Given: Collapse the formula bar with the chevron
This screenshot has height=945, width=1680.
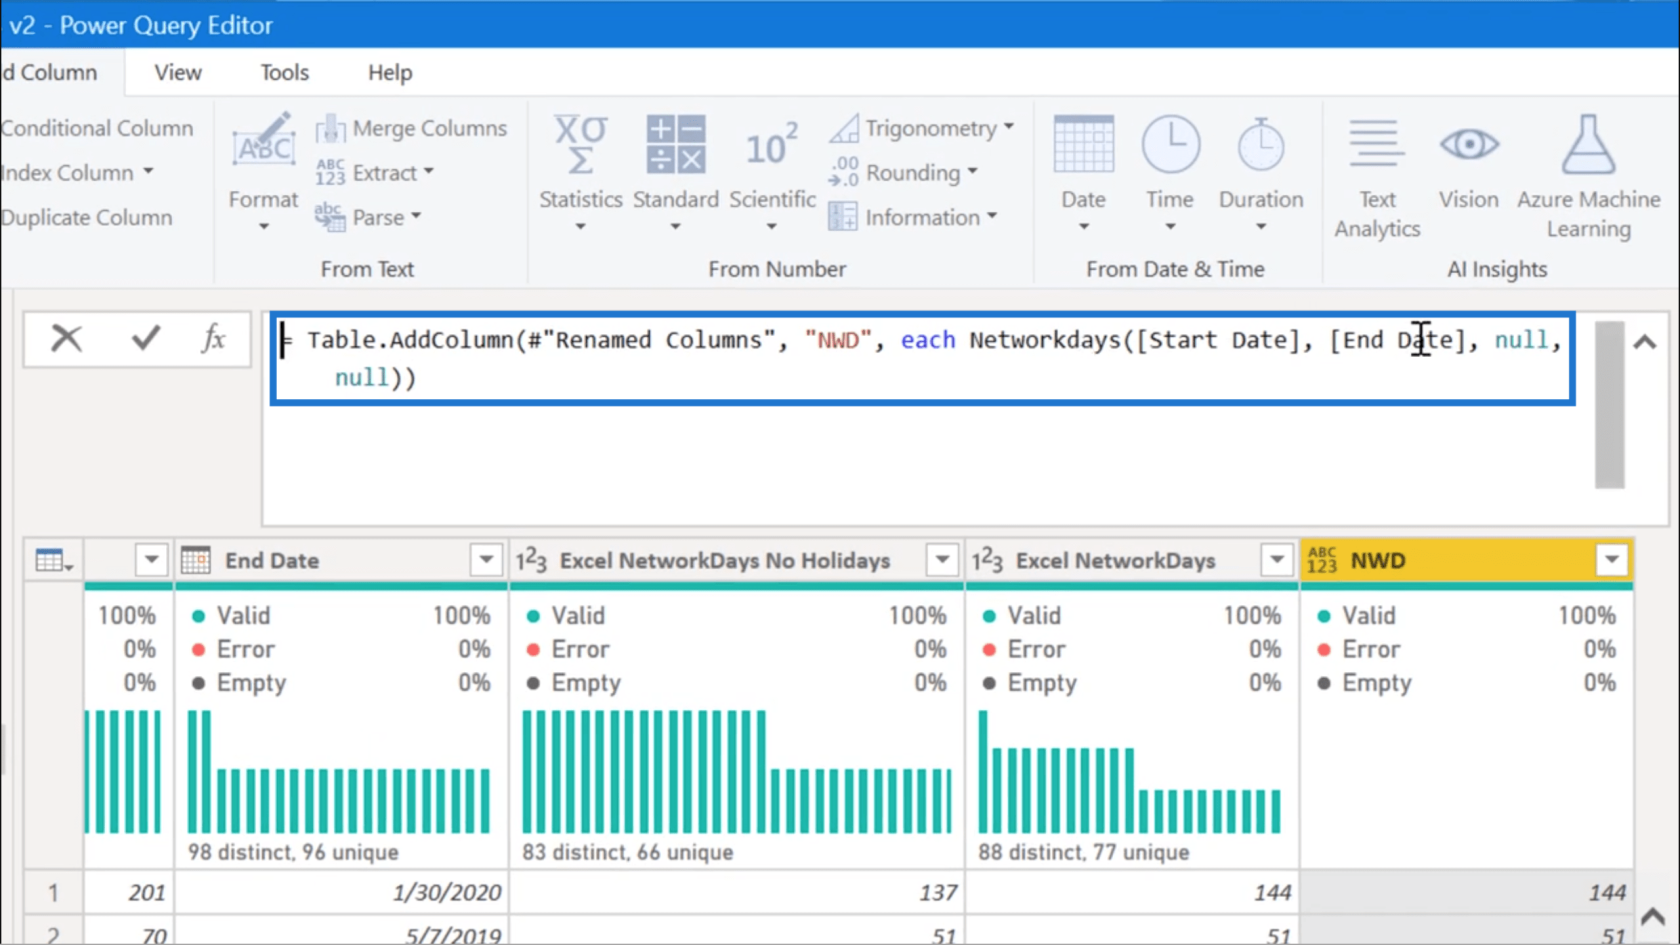Looking at the screenshot, I should click(1645, 342).
